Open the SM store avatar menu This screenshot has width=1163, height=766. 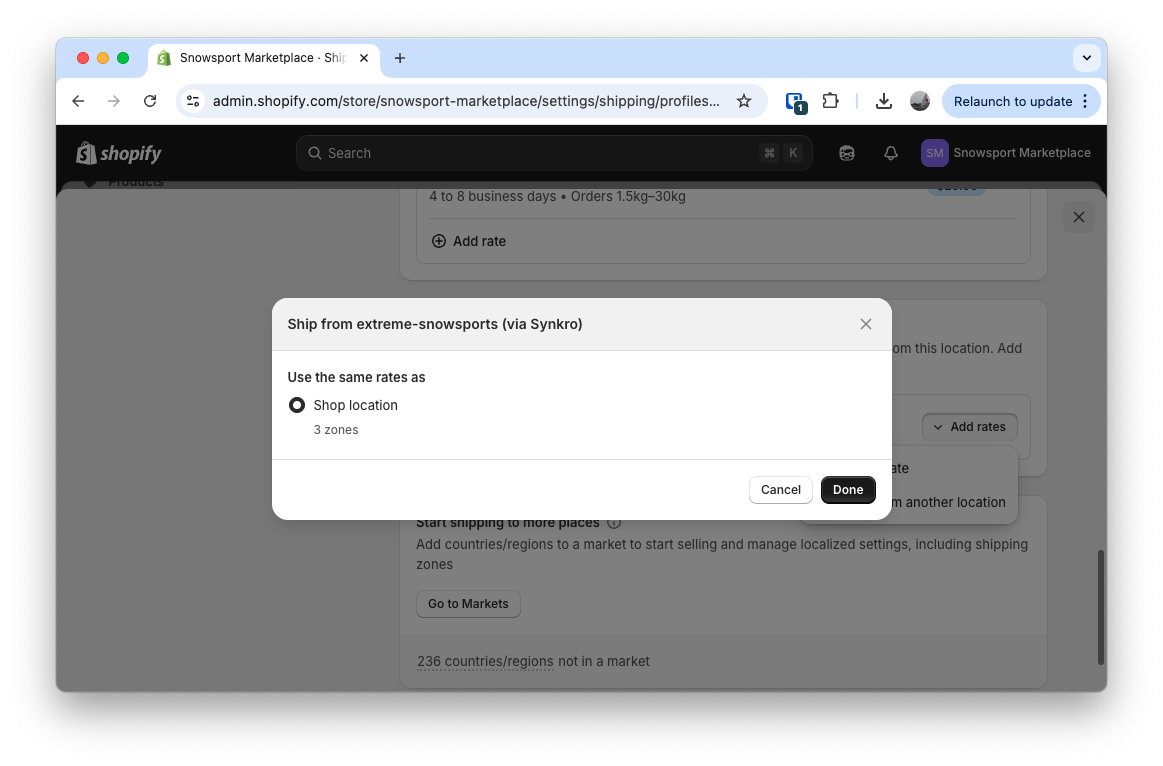click(934, 152)
